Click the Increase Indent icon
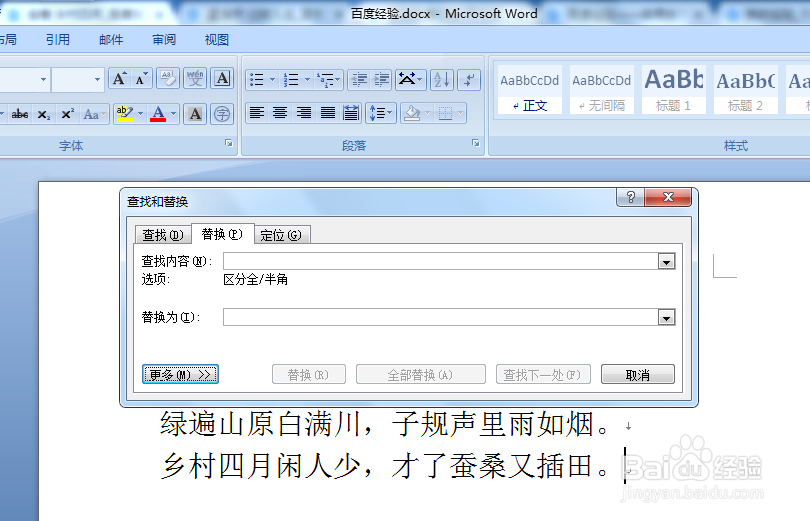810x521 pixels. 381,80
